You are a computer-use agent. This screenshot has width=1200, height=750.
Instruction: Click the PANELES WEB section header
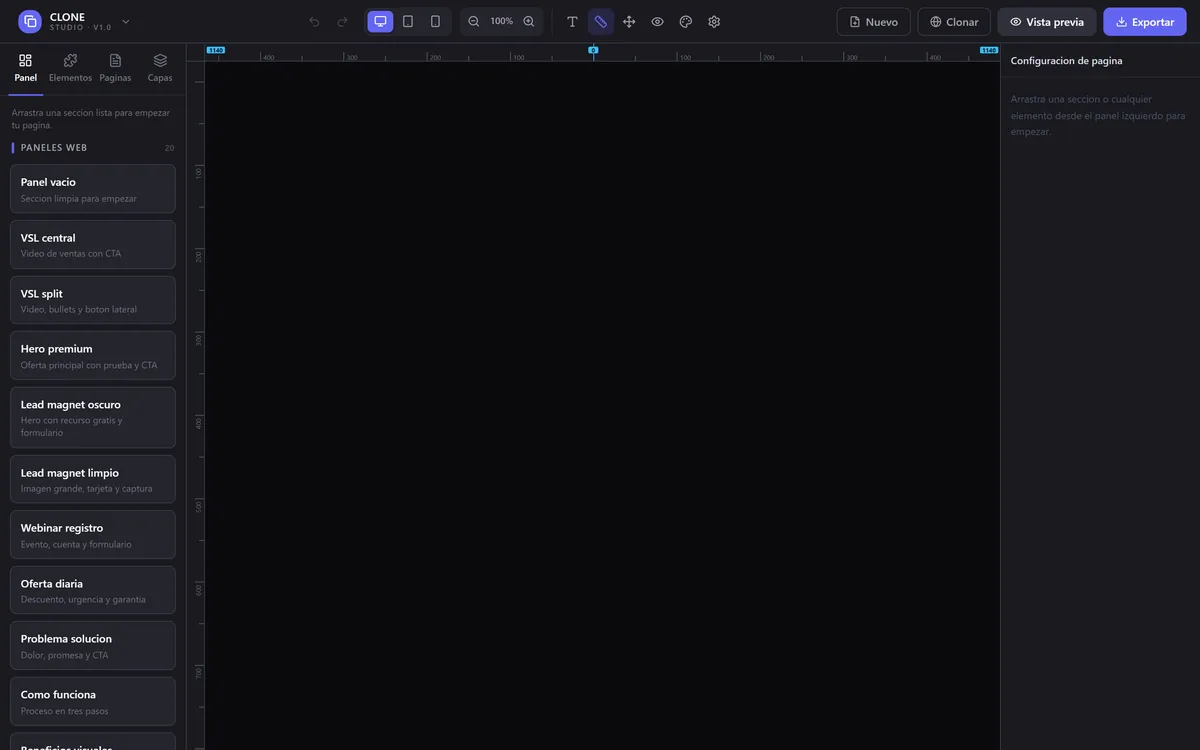tap(54, 148)
